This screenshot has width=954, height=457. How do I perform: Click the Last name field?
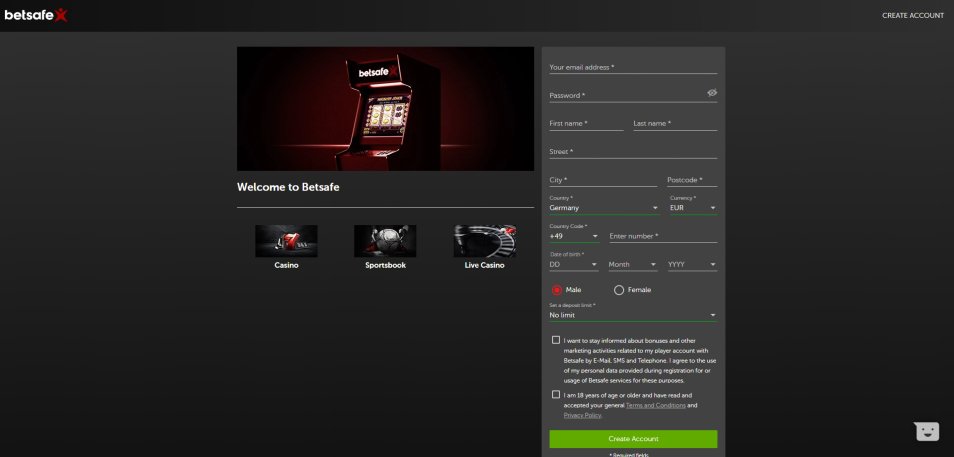[675, 124]
